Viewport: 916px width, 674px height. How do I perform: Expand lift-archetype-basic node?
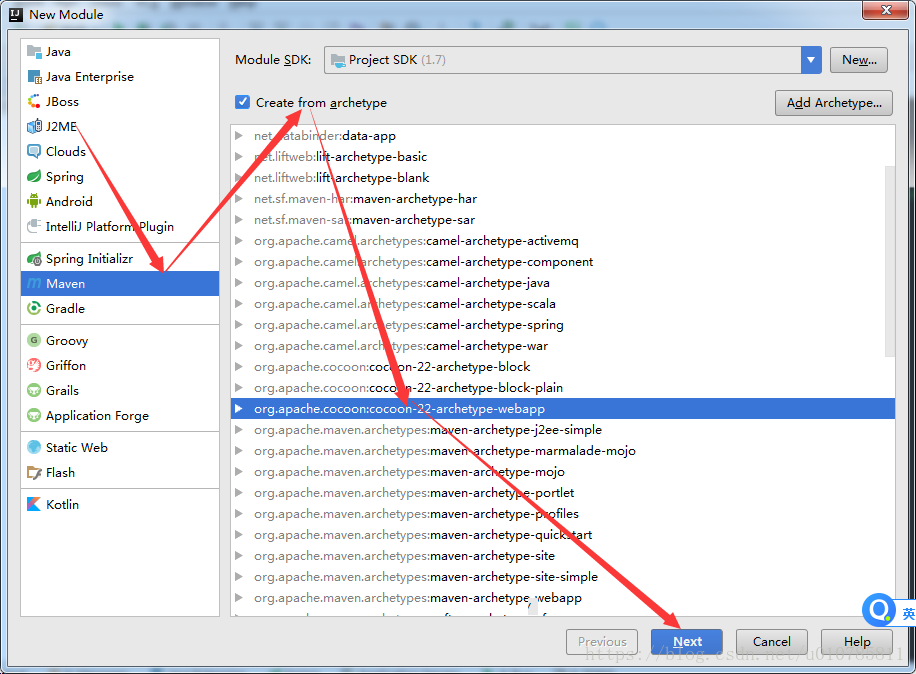point(239,157)
